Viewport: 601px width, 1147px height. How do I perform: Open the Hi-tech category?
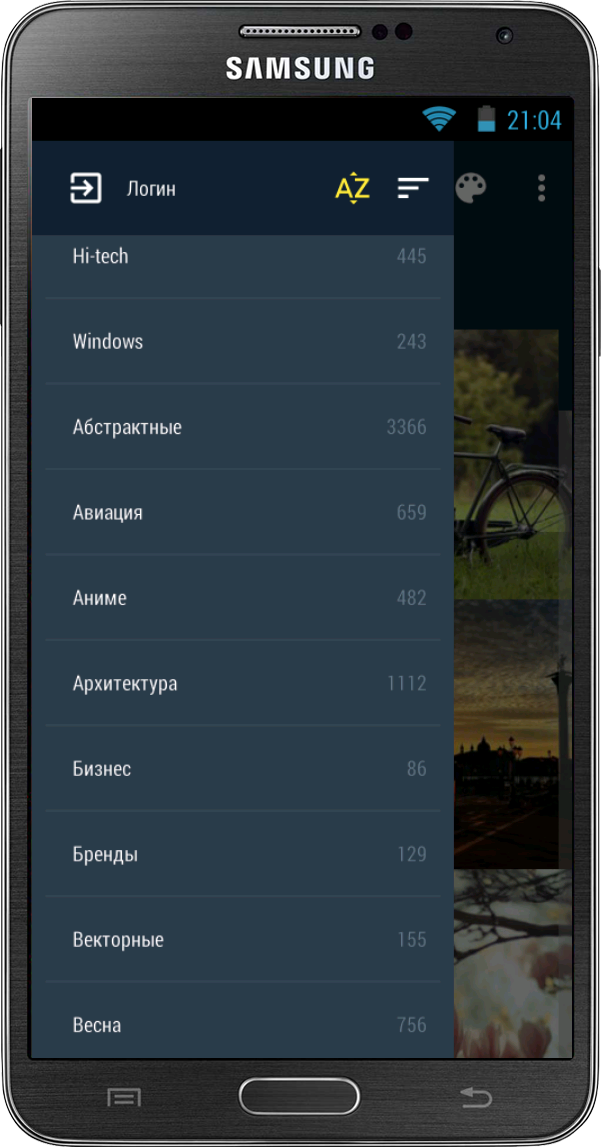tap(243, 256)
